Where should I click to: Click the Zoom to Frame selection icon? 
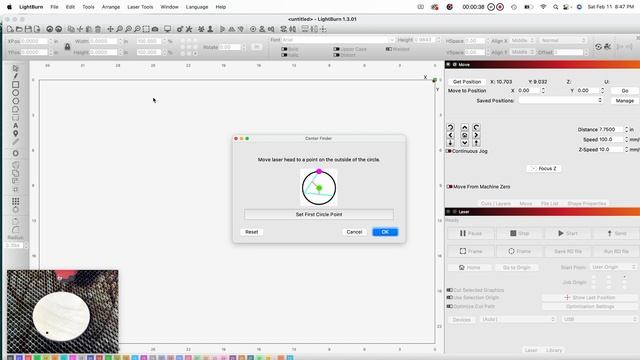(146, 29)
